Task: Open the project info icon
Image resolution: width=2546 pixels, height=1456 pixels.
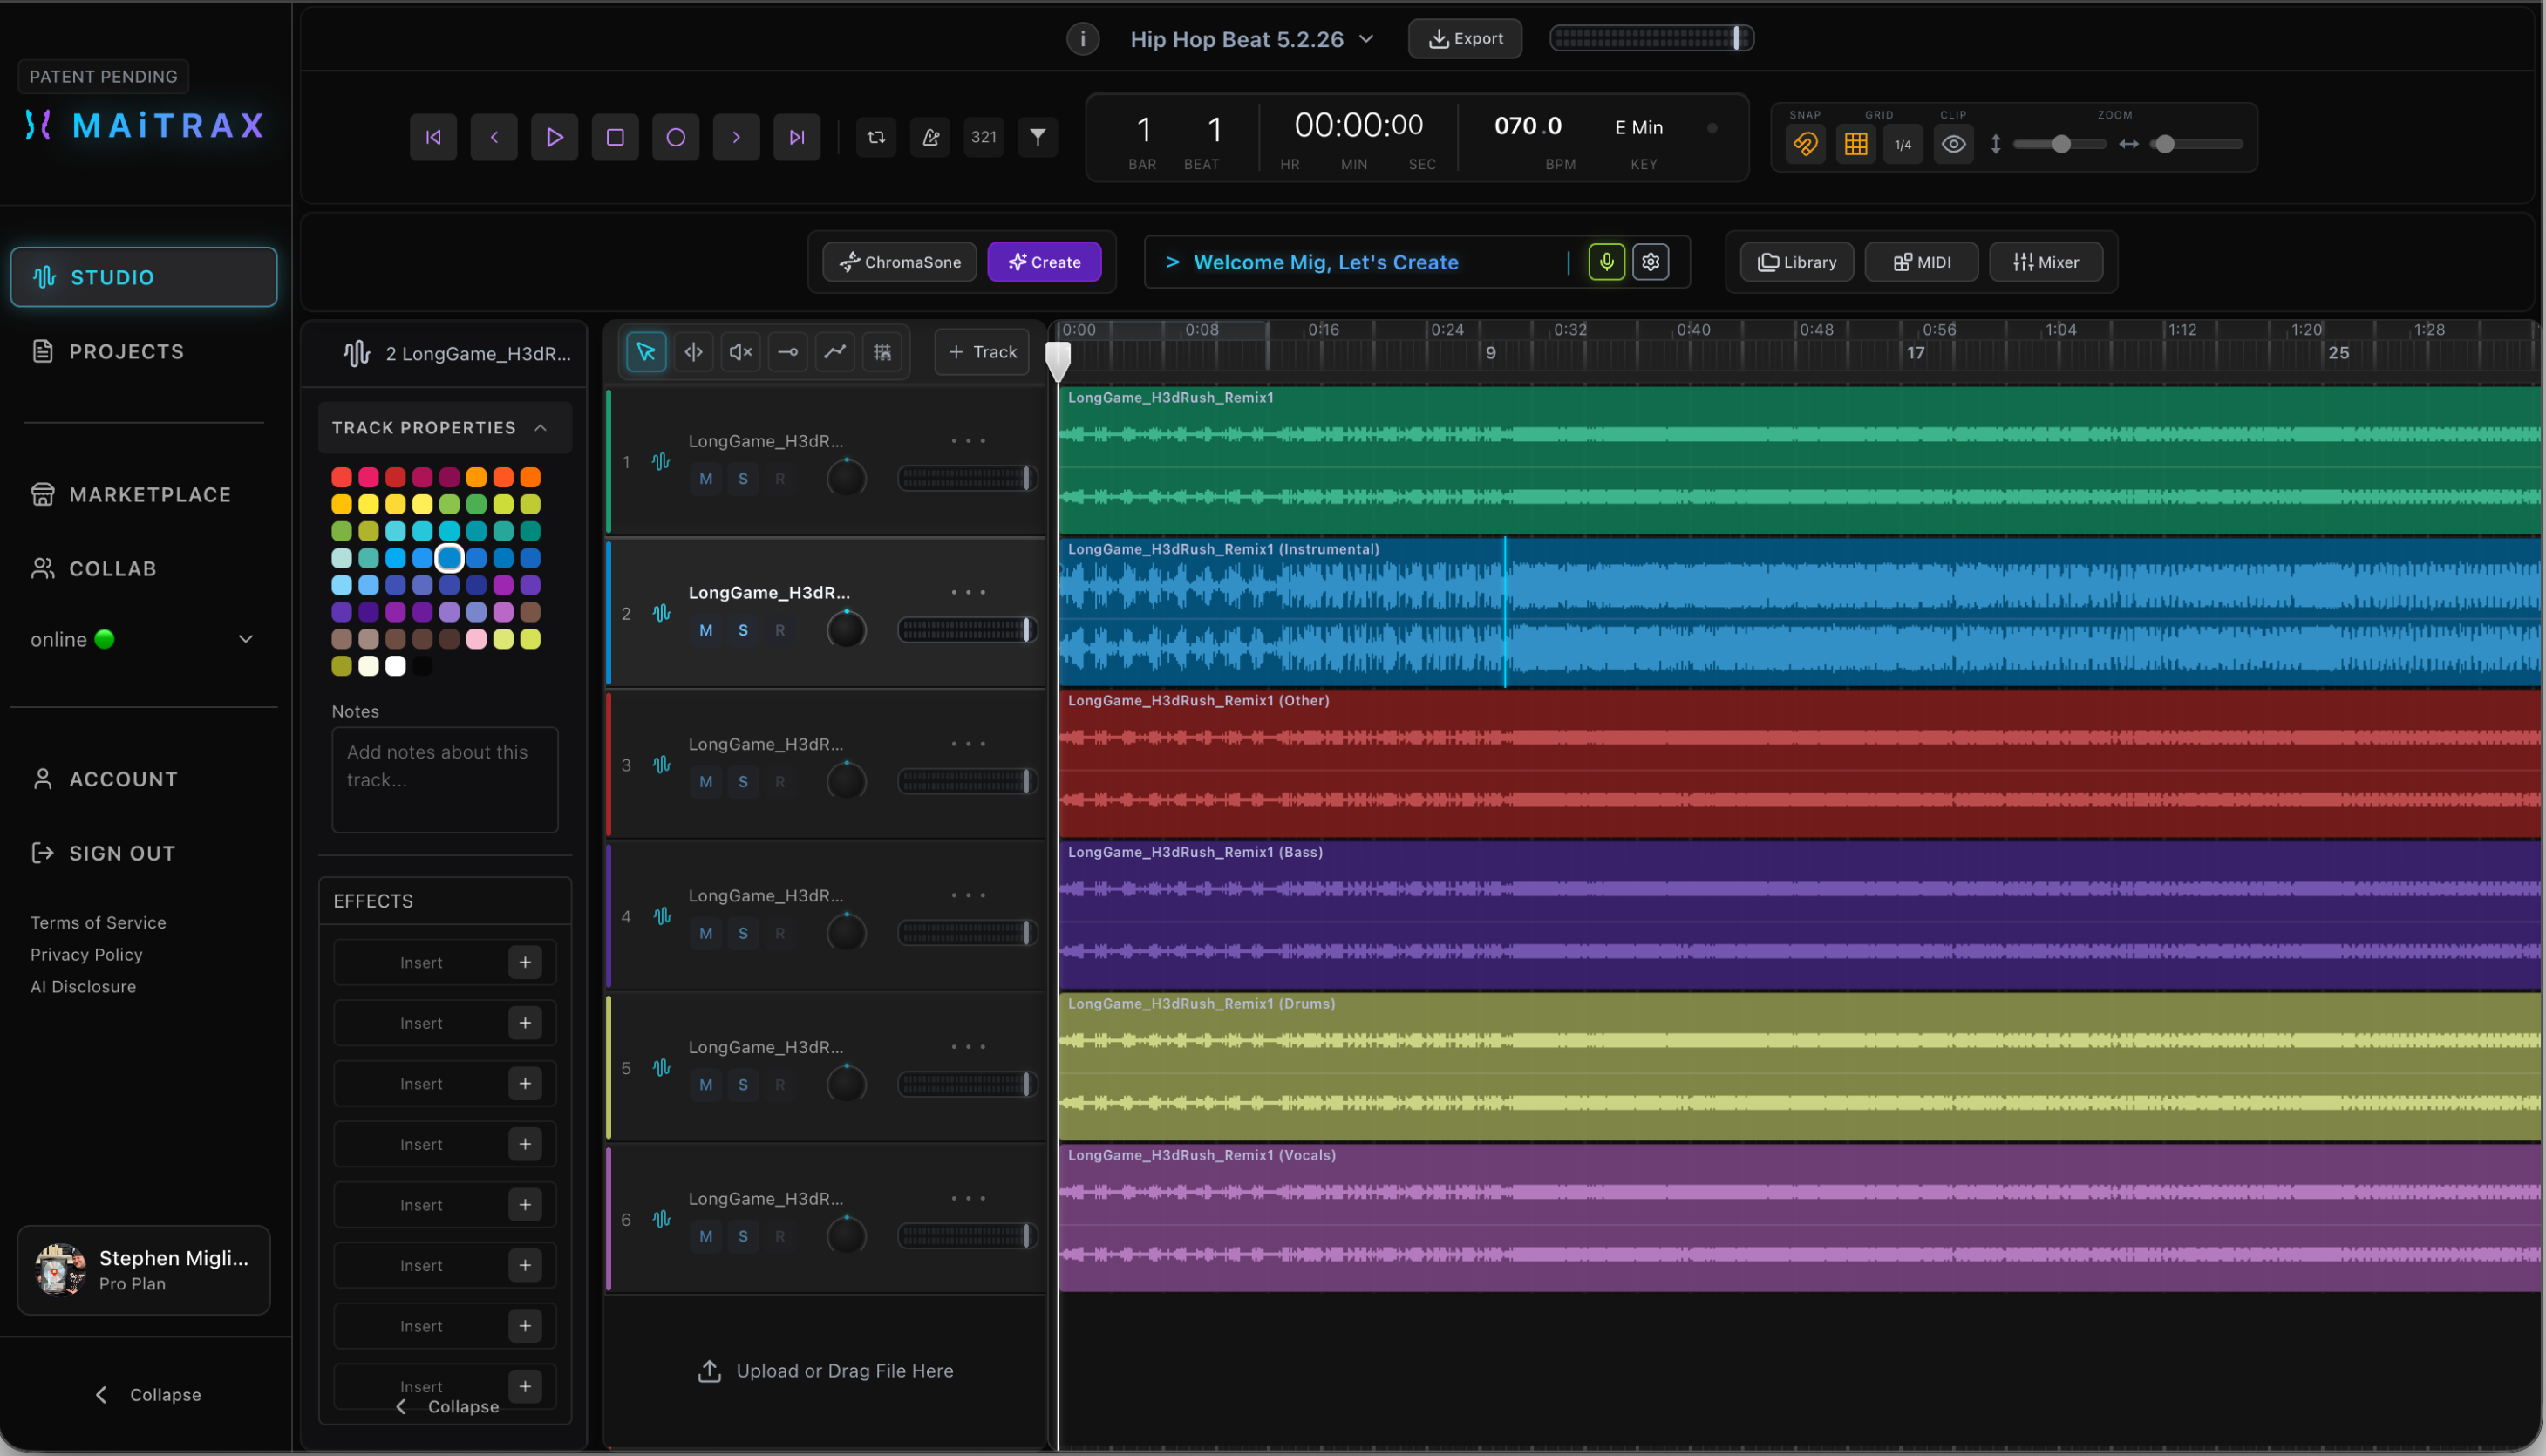Action: tap(1082, 39)
